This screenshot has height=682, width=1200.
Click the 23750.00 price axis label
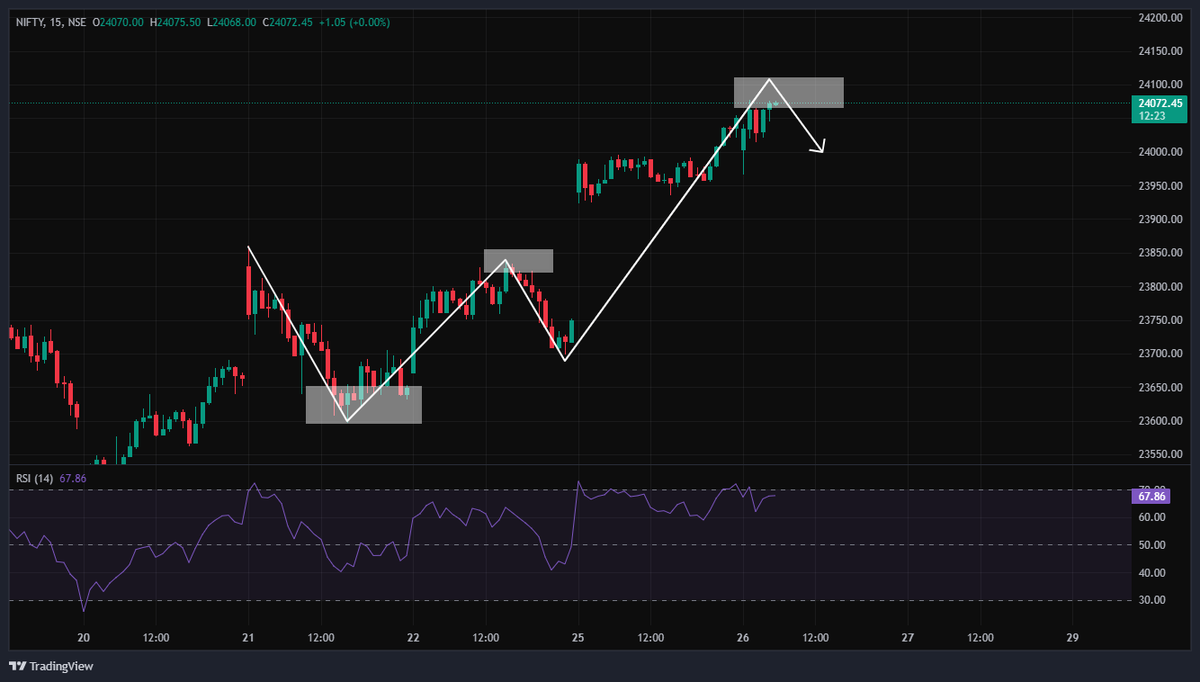1160,320
